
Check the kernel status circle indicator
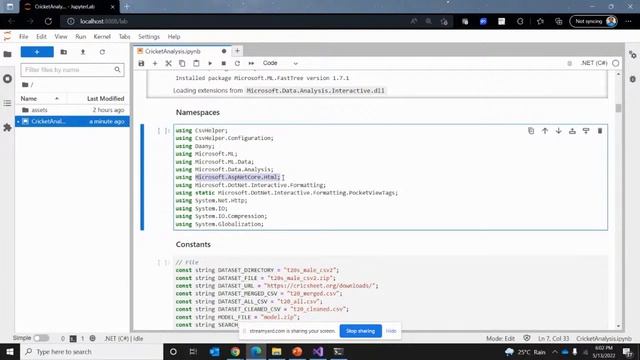[x=616, y=63]
